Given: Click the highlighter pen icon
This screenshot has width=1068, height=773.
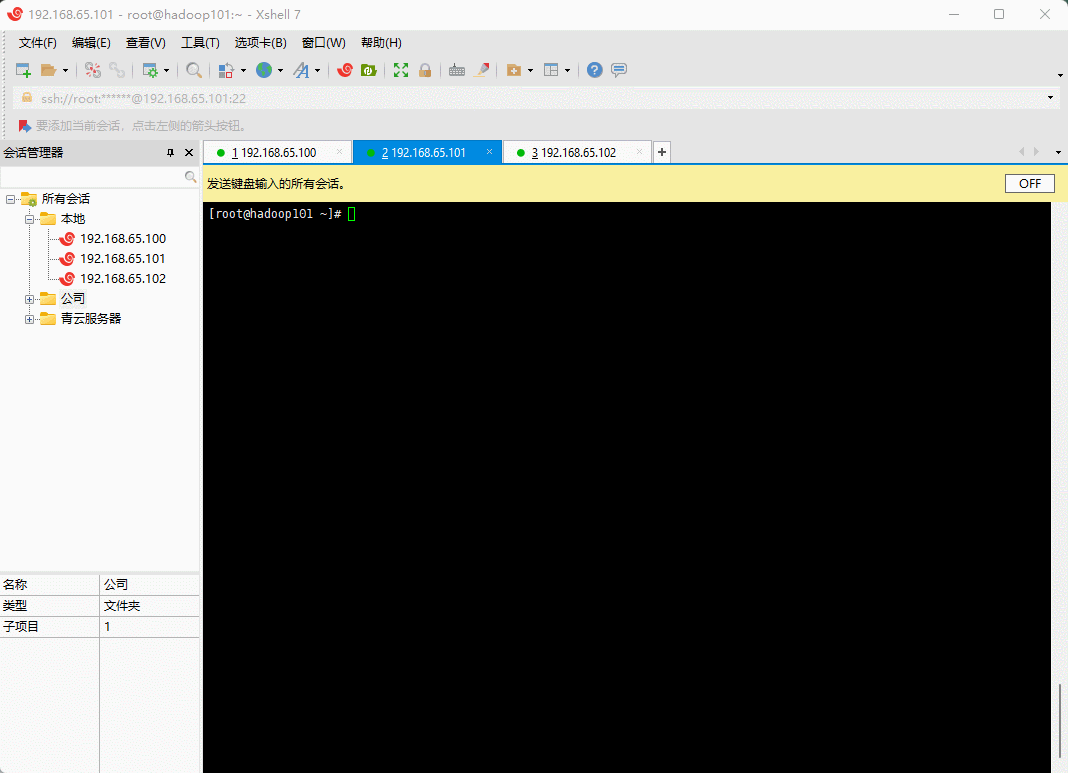Looking at the screenshot, I should [x=482, y=70].
